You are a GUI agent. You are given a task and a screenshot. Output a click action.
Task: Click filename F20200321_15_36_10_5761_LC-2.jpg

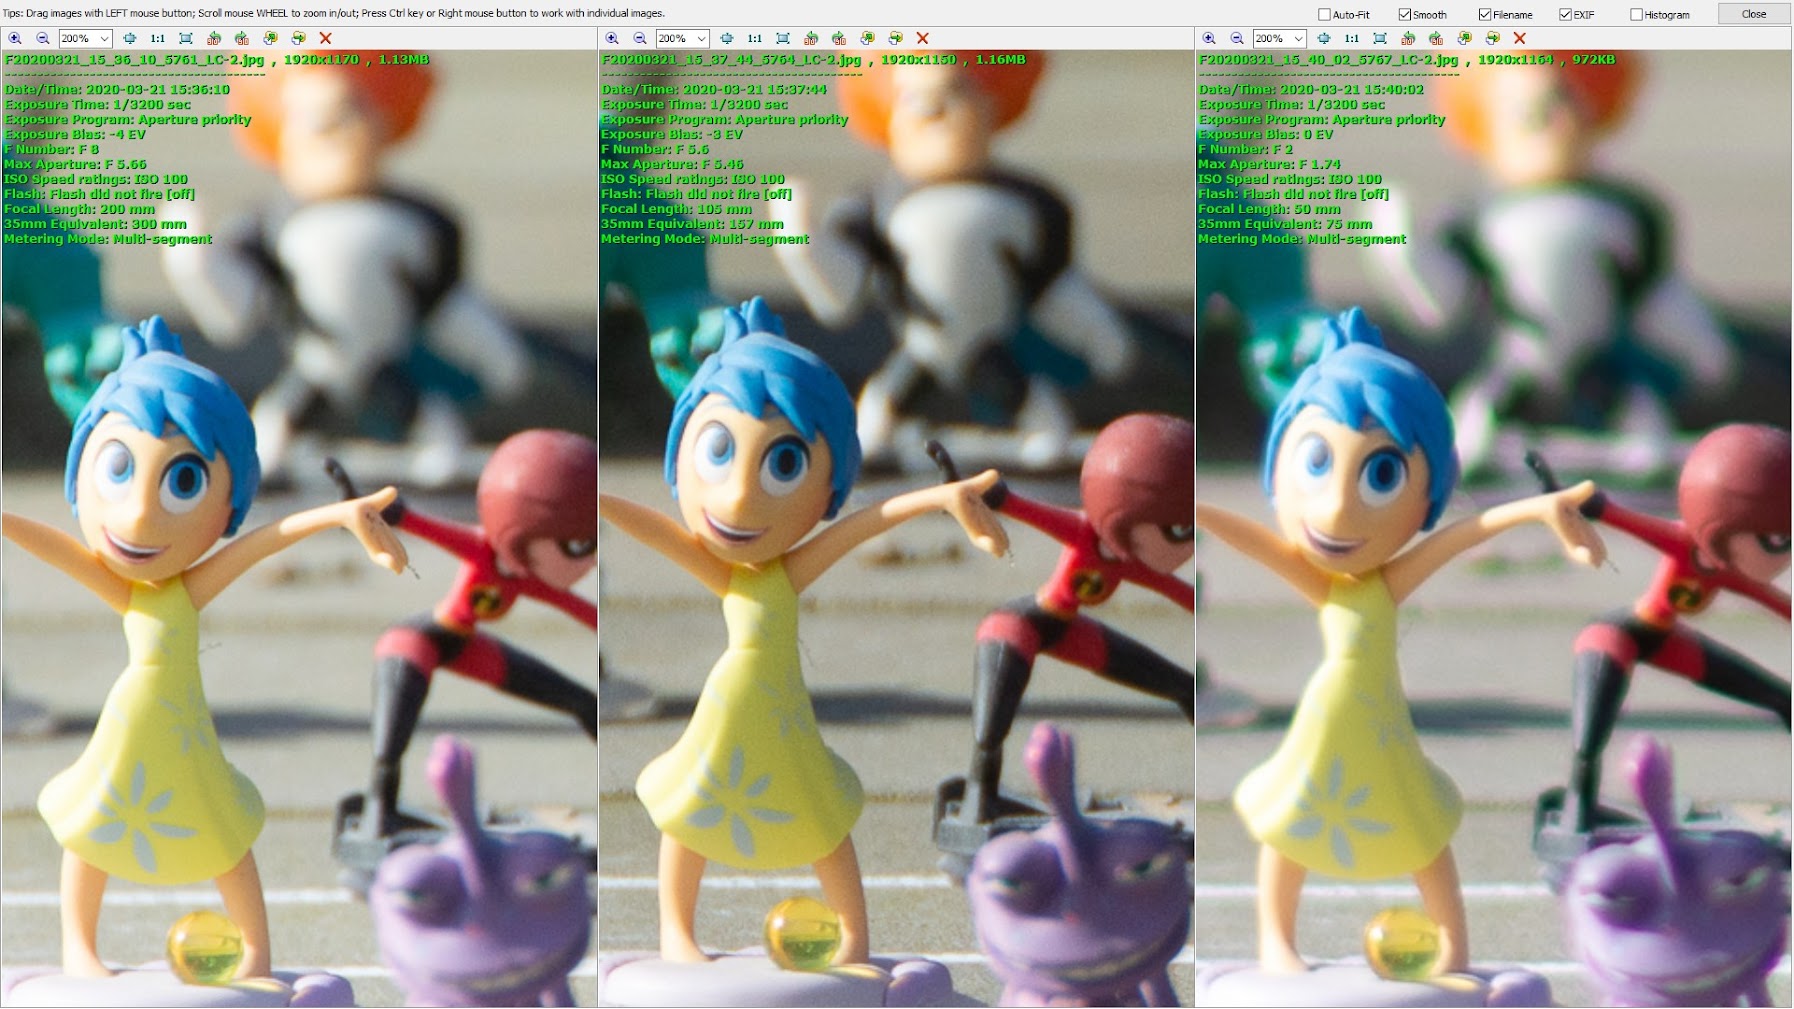click(x=134, y=60)
